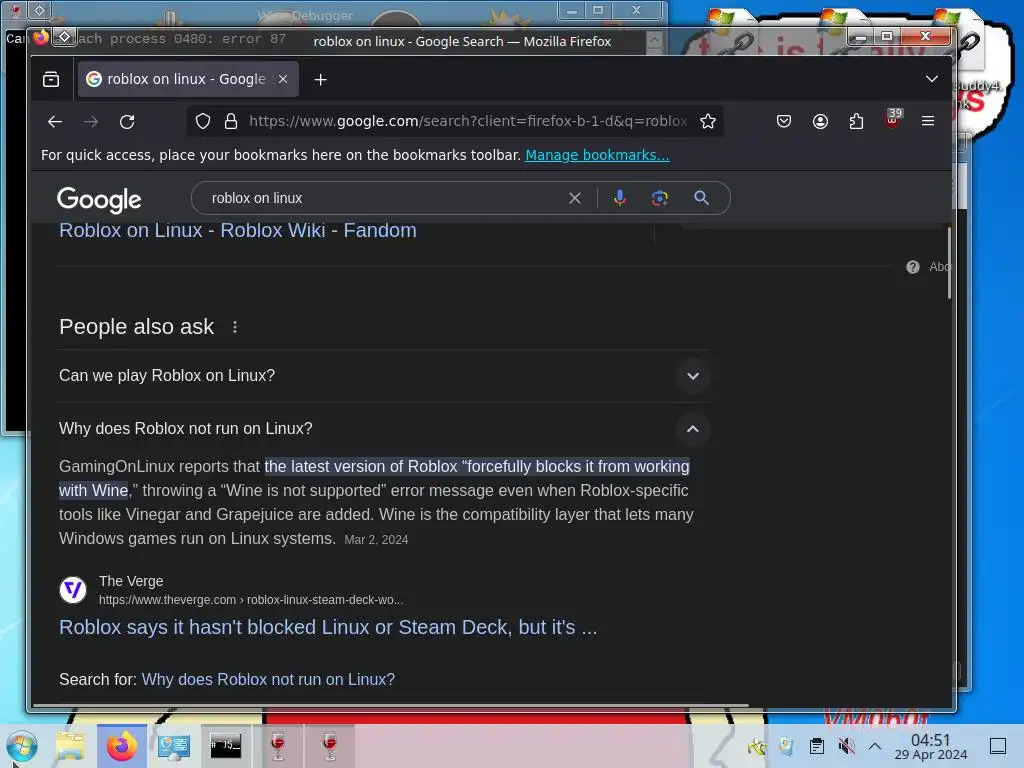
Task: Expand 'Can we play Roblox on Linux?'
Action: (x=385, y=376)
